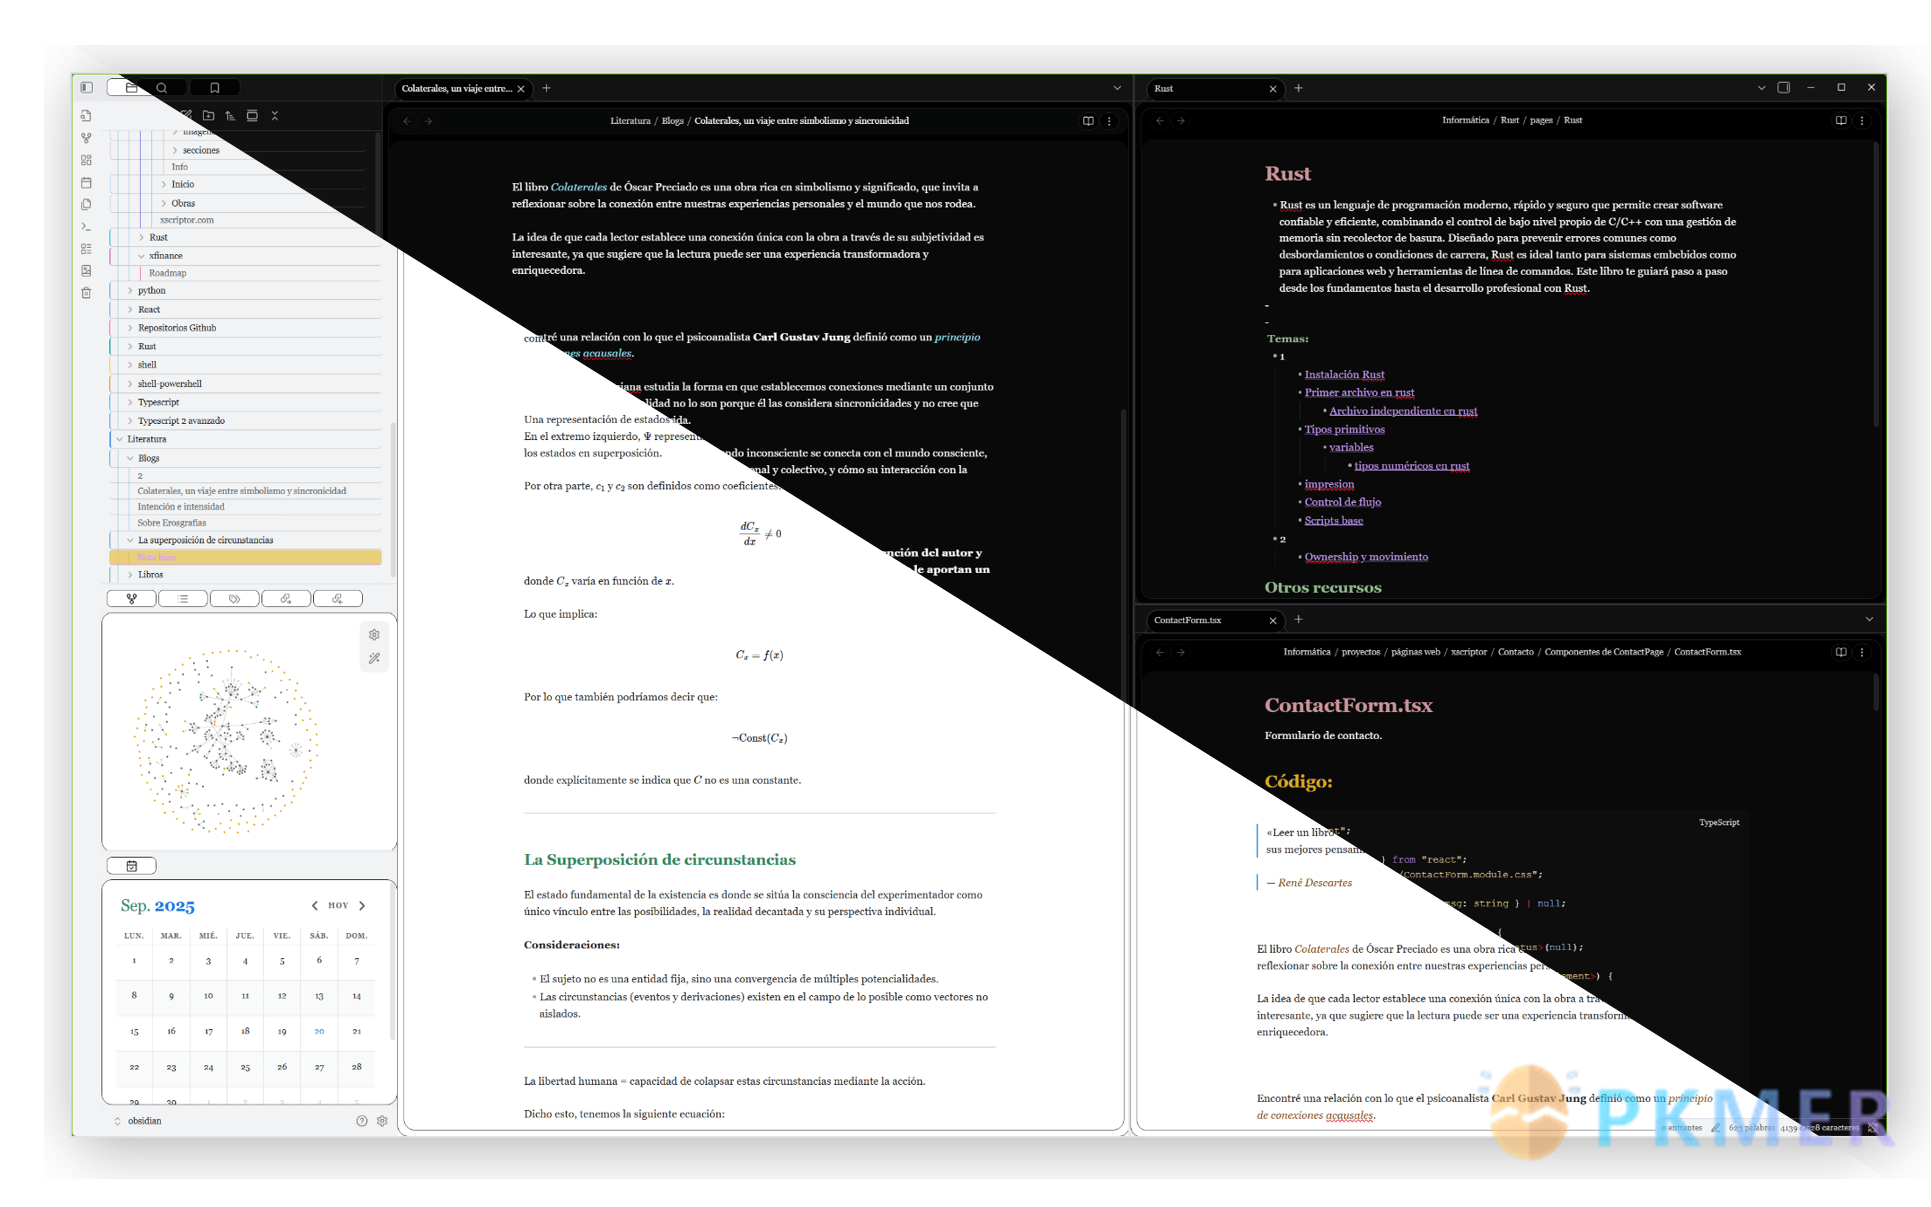The height and width of the screenshot is (1207, 1931).
Task: Toggle the left sidebar collapse
Action: point(86,88)
